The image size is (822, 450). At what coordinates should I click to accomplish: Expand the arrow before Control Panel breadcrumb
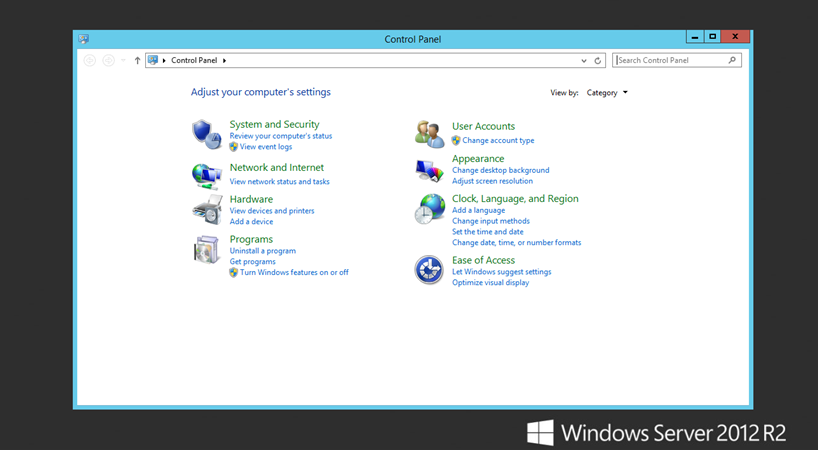[164, 61]
